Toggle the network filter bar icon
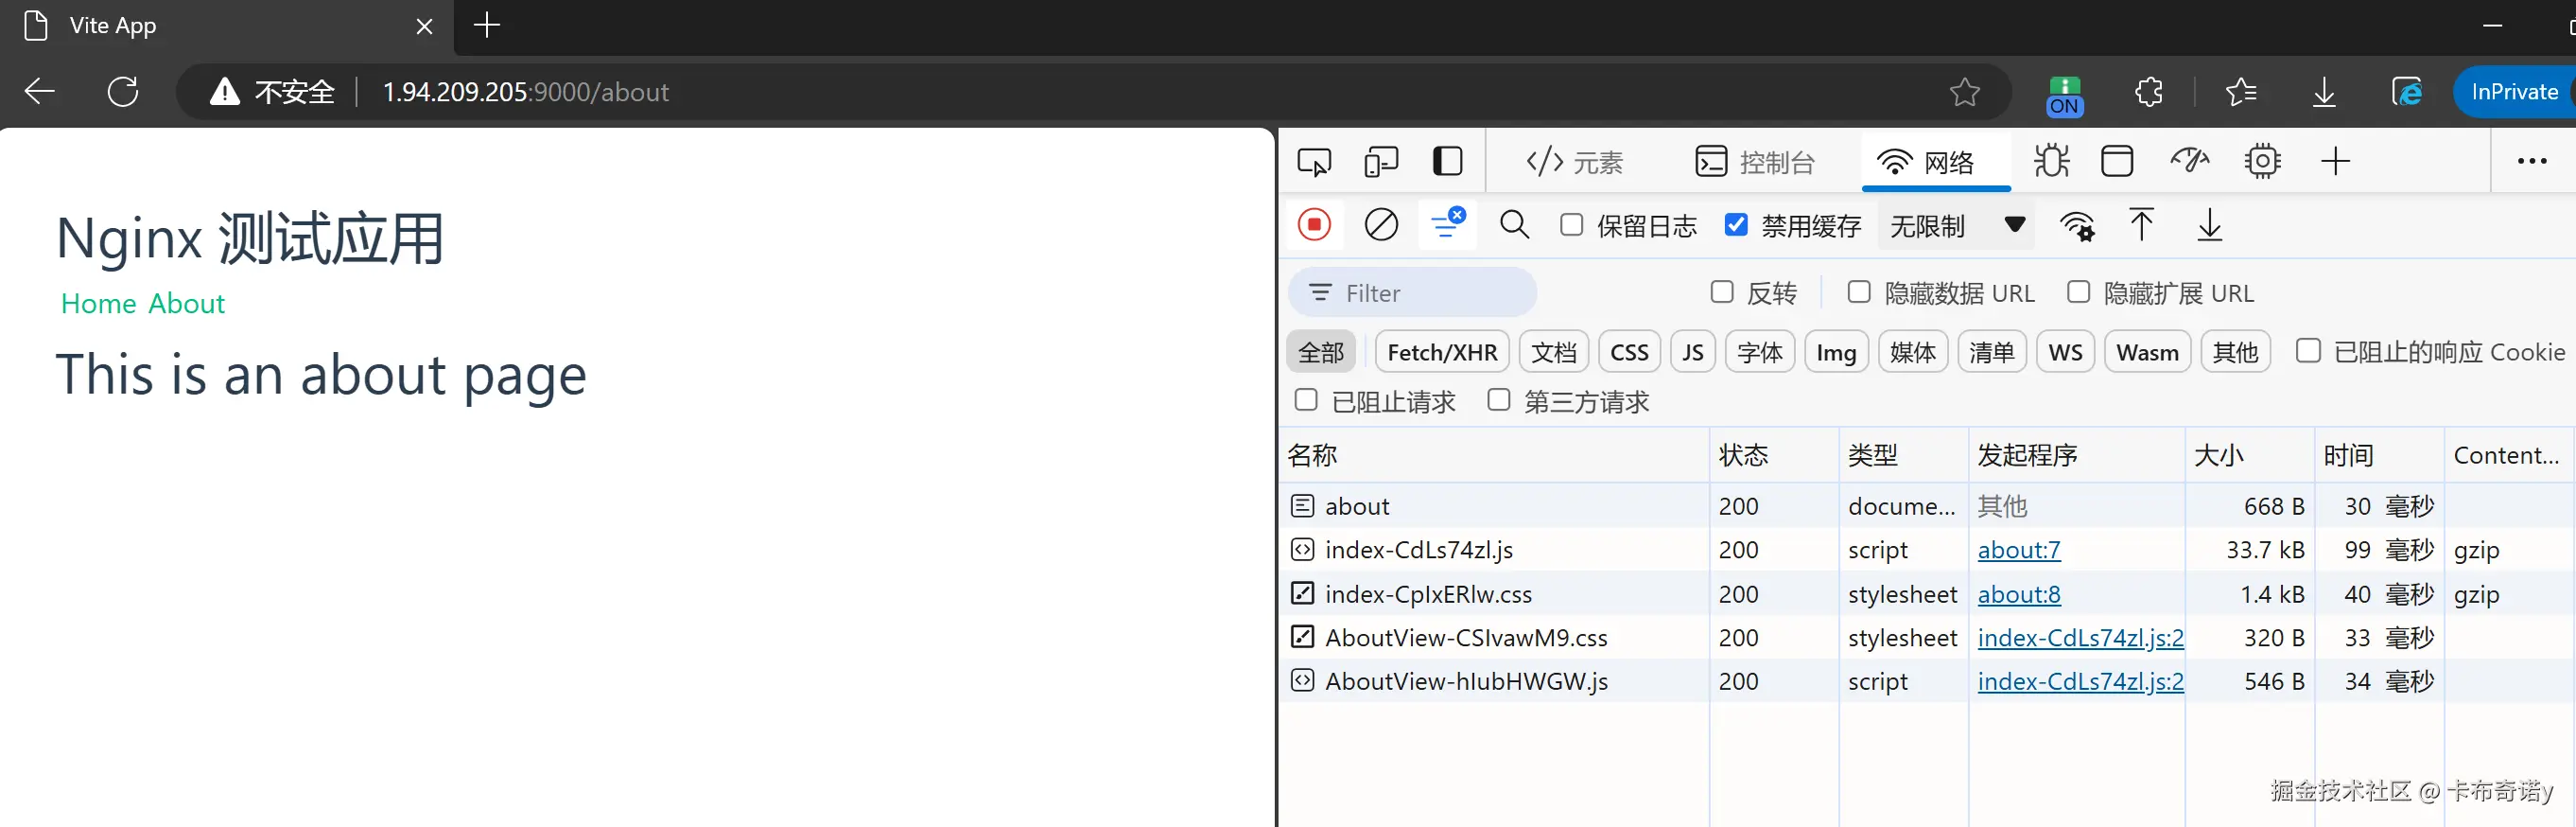 1447,225
